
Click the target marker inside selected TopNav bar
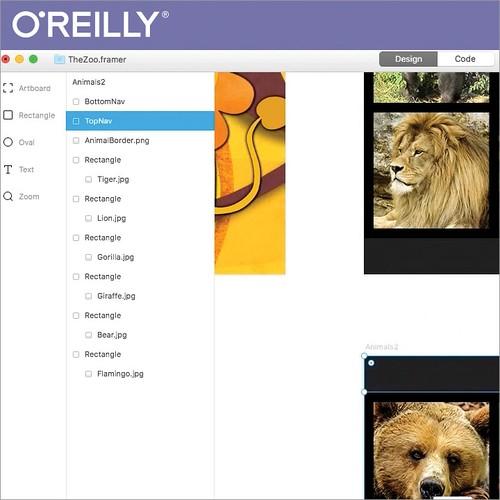(x=371, y=363)
